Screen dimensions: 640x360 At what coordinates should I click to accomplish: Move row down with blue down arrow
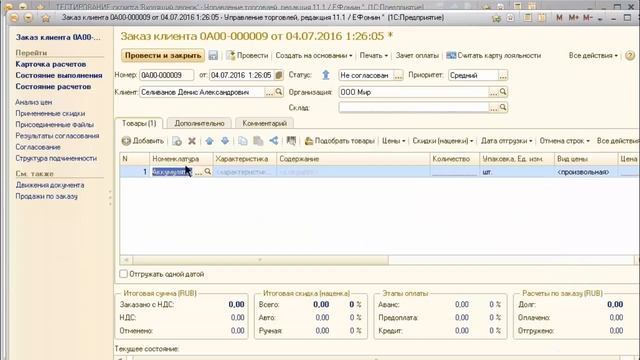coord(225,141)
